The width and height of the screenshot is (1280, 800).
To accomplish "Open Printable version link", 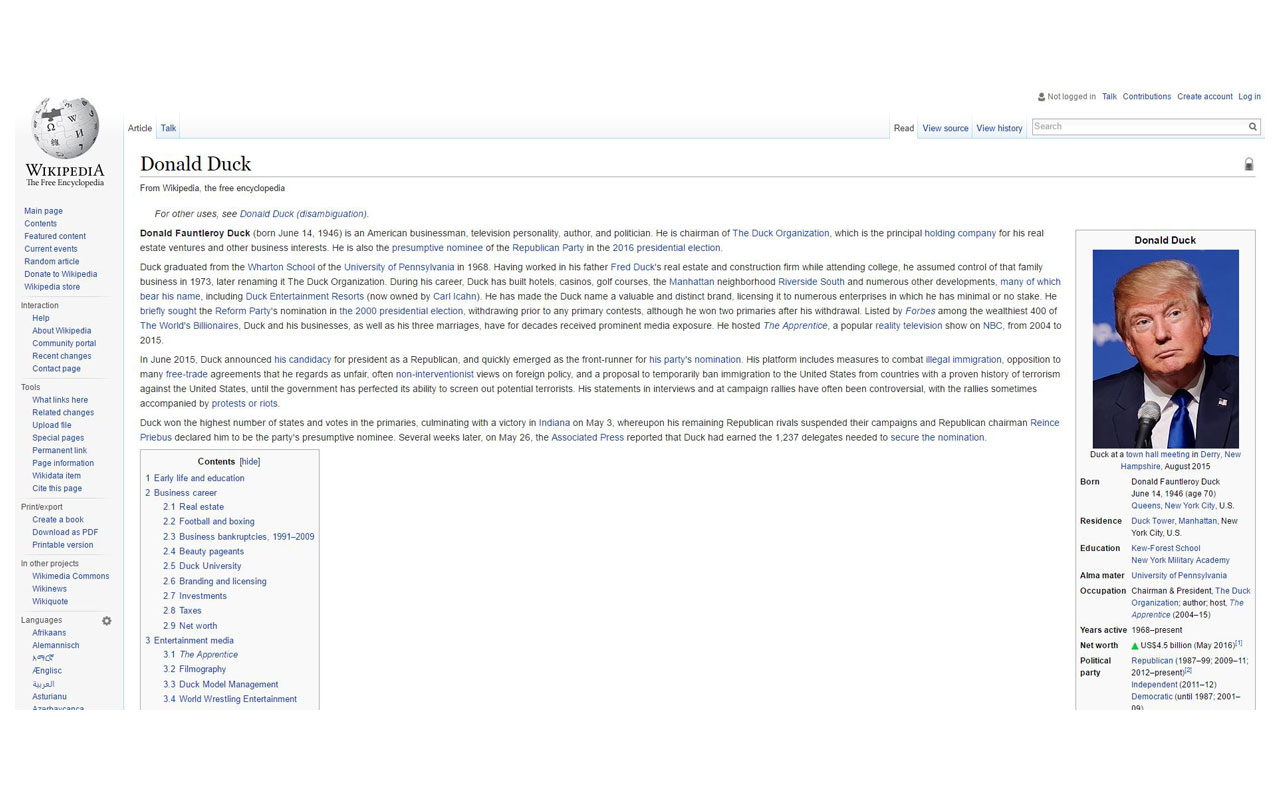I will (62, 545).
